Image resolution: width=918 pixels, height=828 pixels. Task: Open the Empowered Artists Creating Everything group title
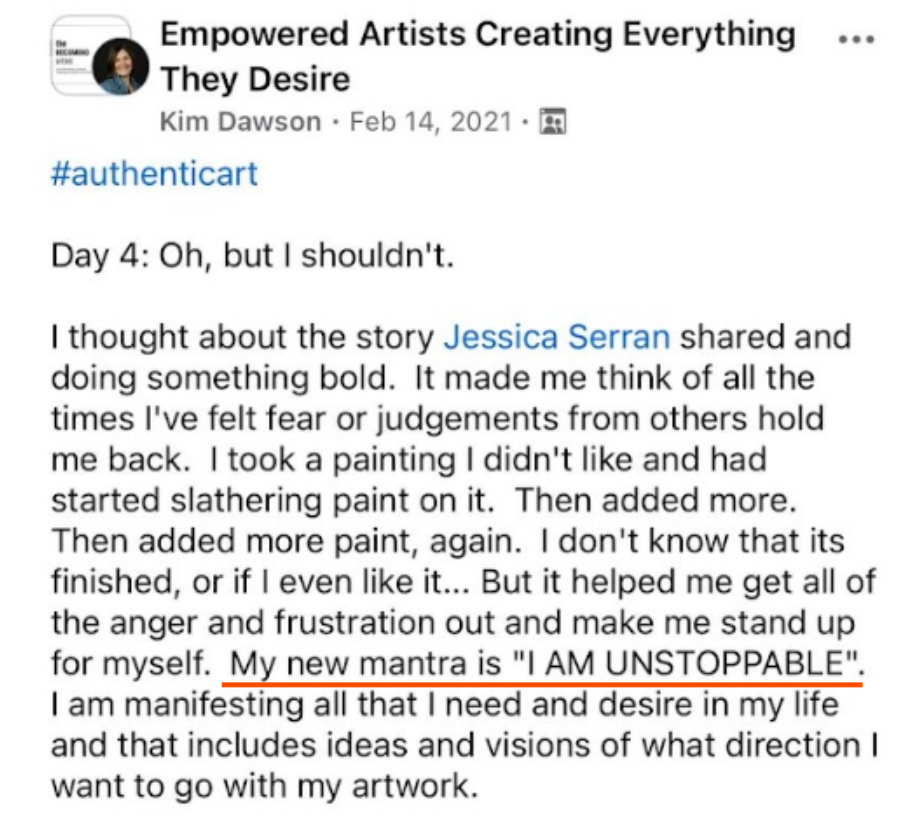click(478, 34)
